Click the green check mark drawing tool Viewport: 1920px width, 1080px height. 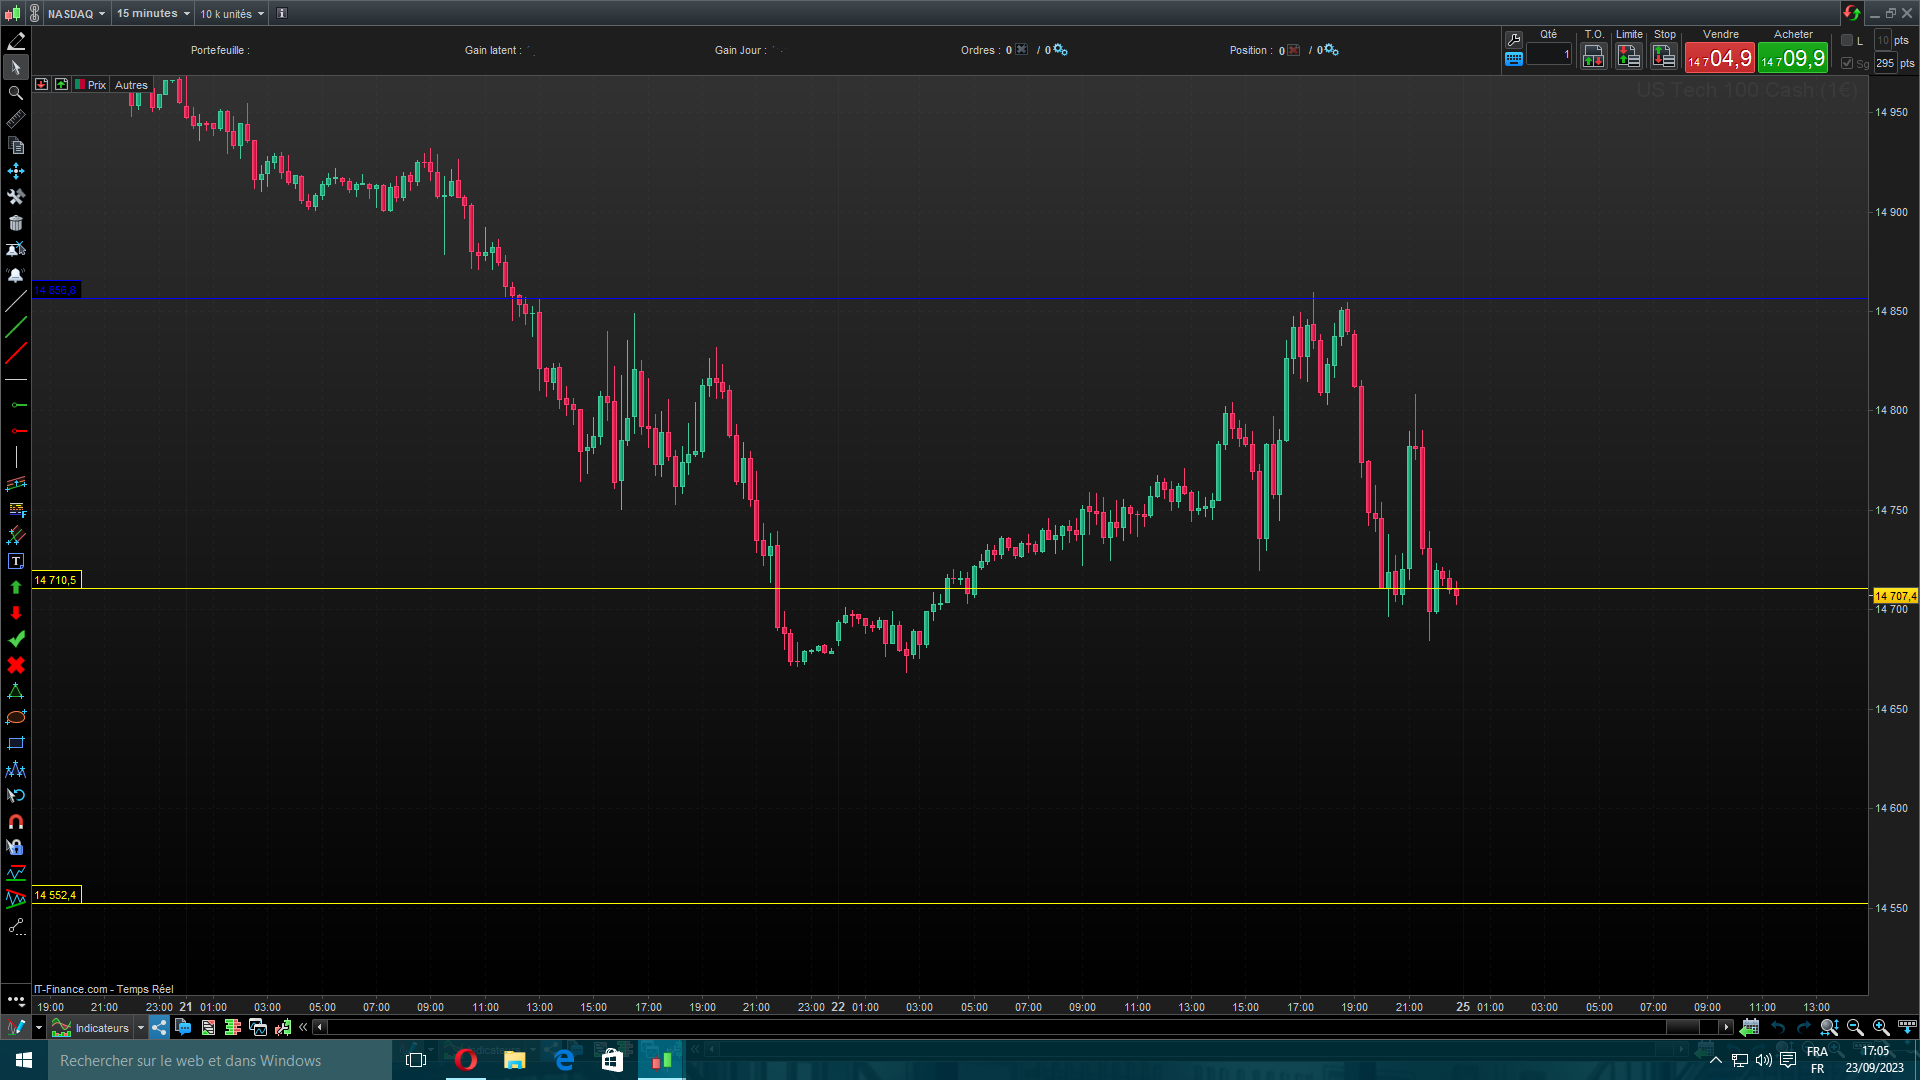point(16,639)
